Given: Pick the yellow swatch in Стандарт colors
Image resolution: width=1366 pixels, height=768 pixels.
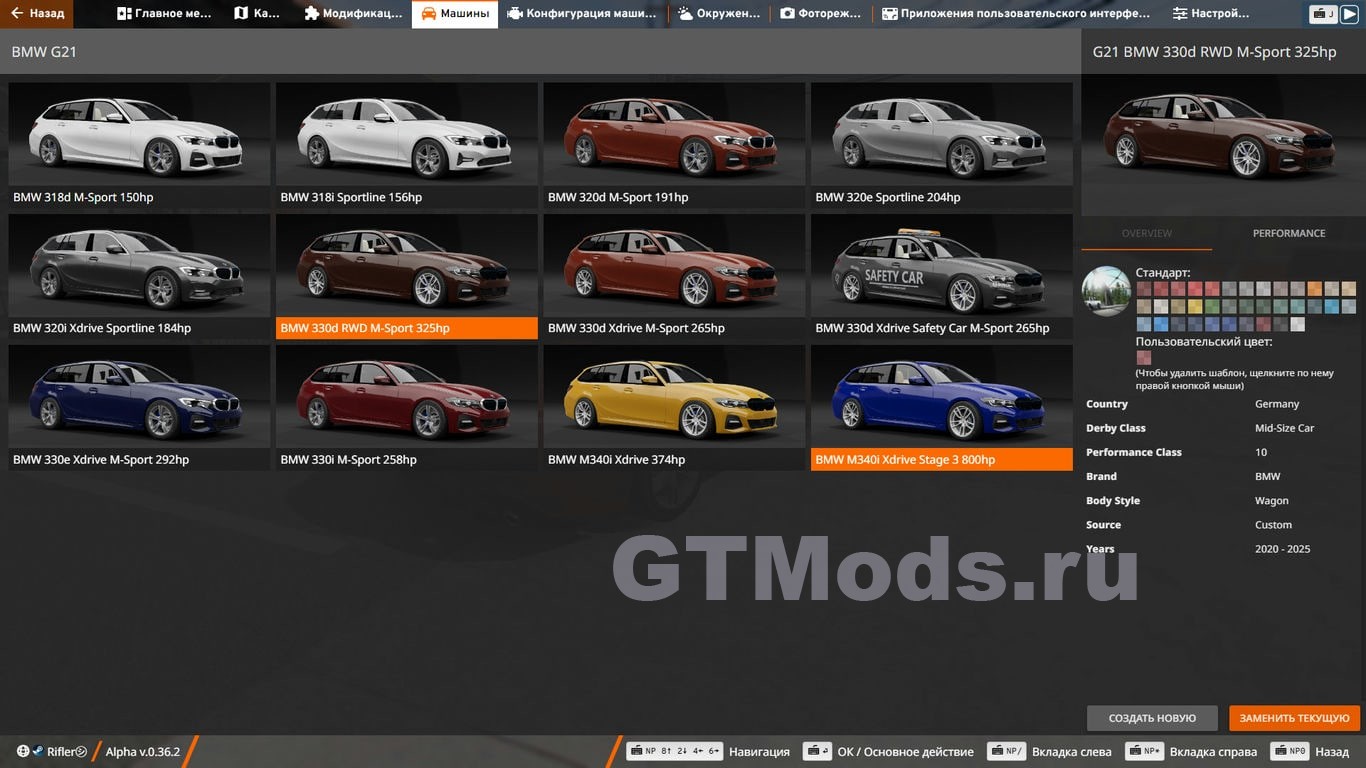Looking at the screenshot, I should click(x=1195, y=306).
